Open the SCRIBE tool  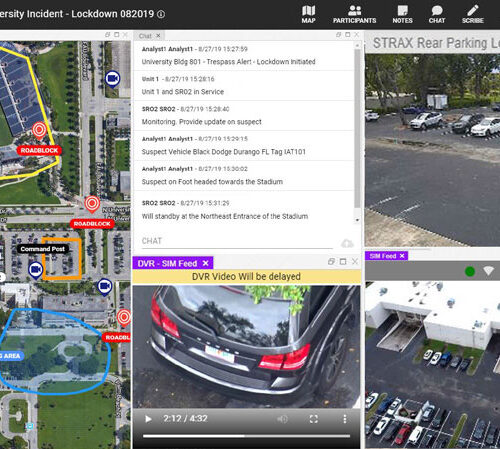[473, 14]
